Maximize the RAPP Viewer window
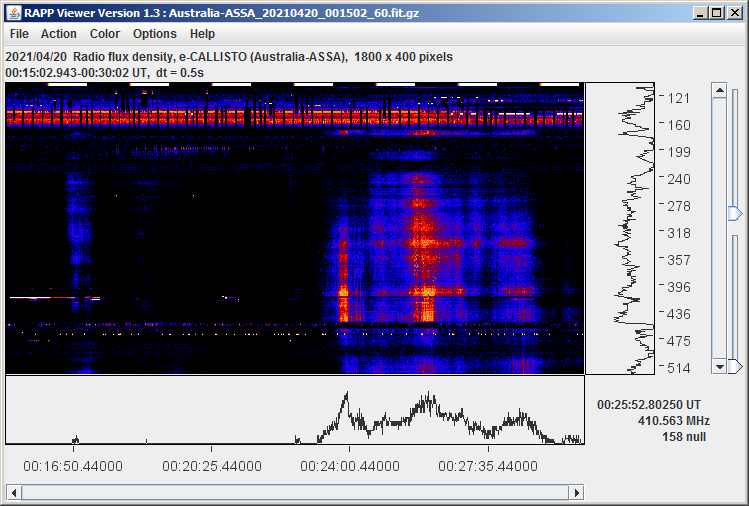Viewport: 749px width, 506px height. point(715,11)
